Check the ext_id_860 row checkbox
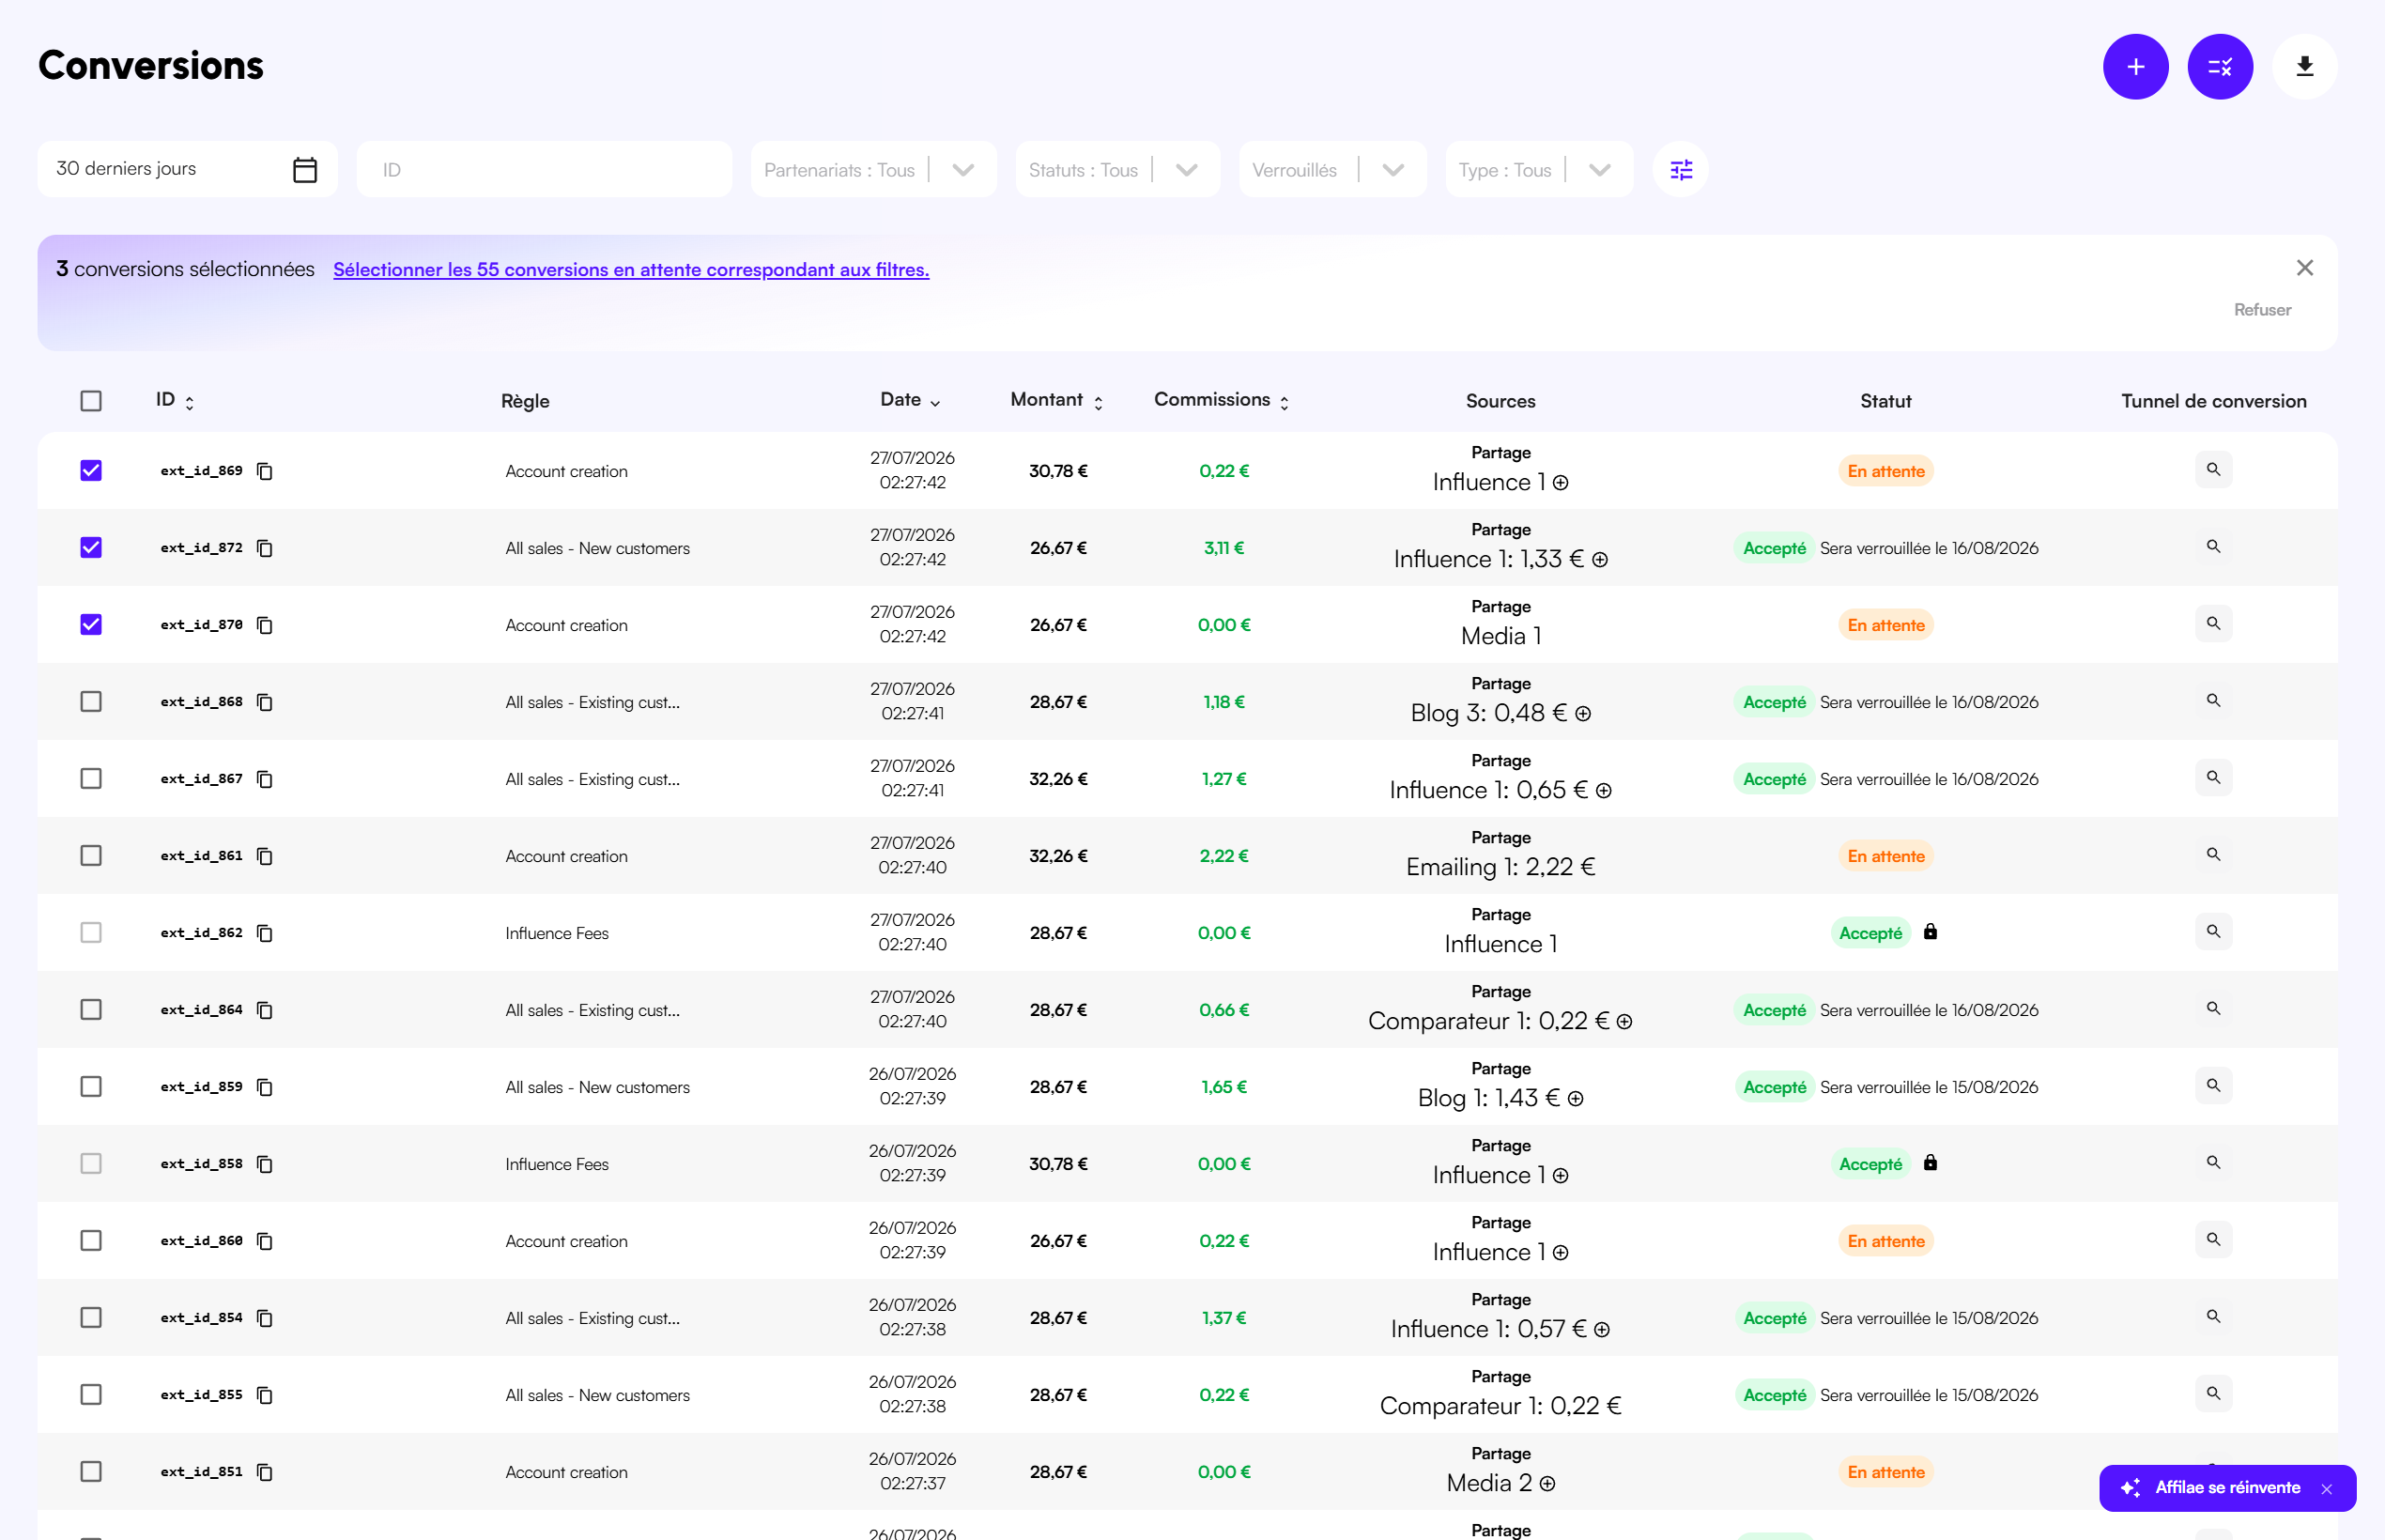 pos(91,1241)
